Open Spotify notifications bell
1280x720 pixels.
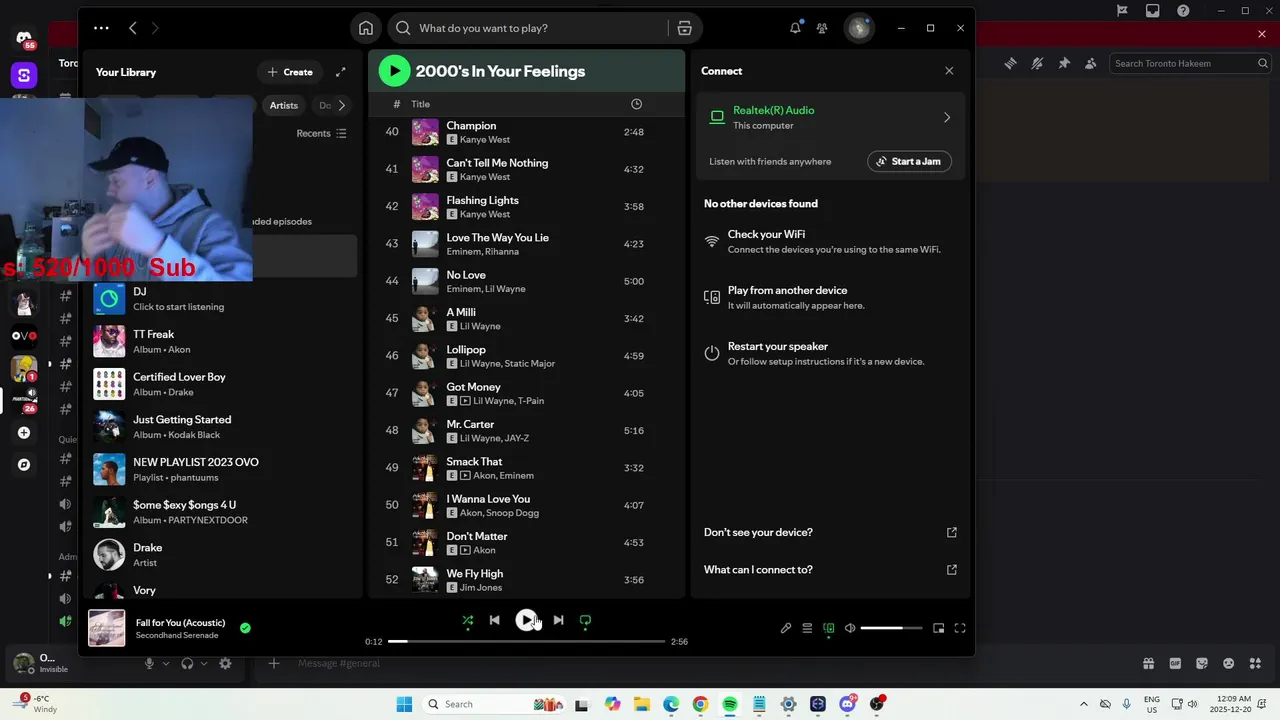pos(796,28)
